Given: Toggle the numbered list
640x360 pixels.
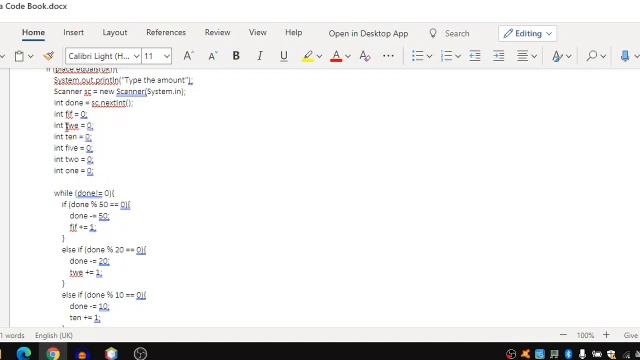Looking at the screenshot, I should coord(446,56).
